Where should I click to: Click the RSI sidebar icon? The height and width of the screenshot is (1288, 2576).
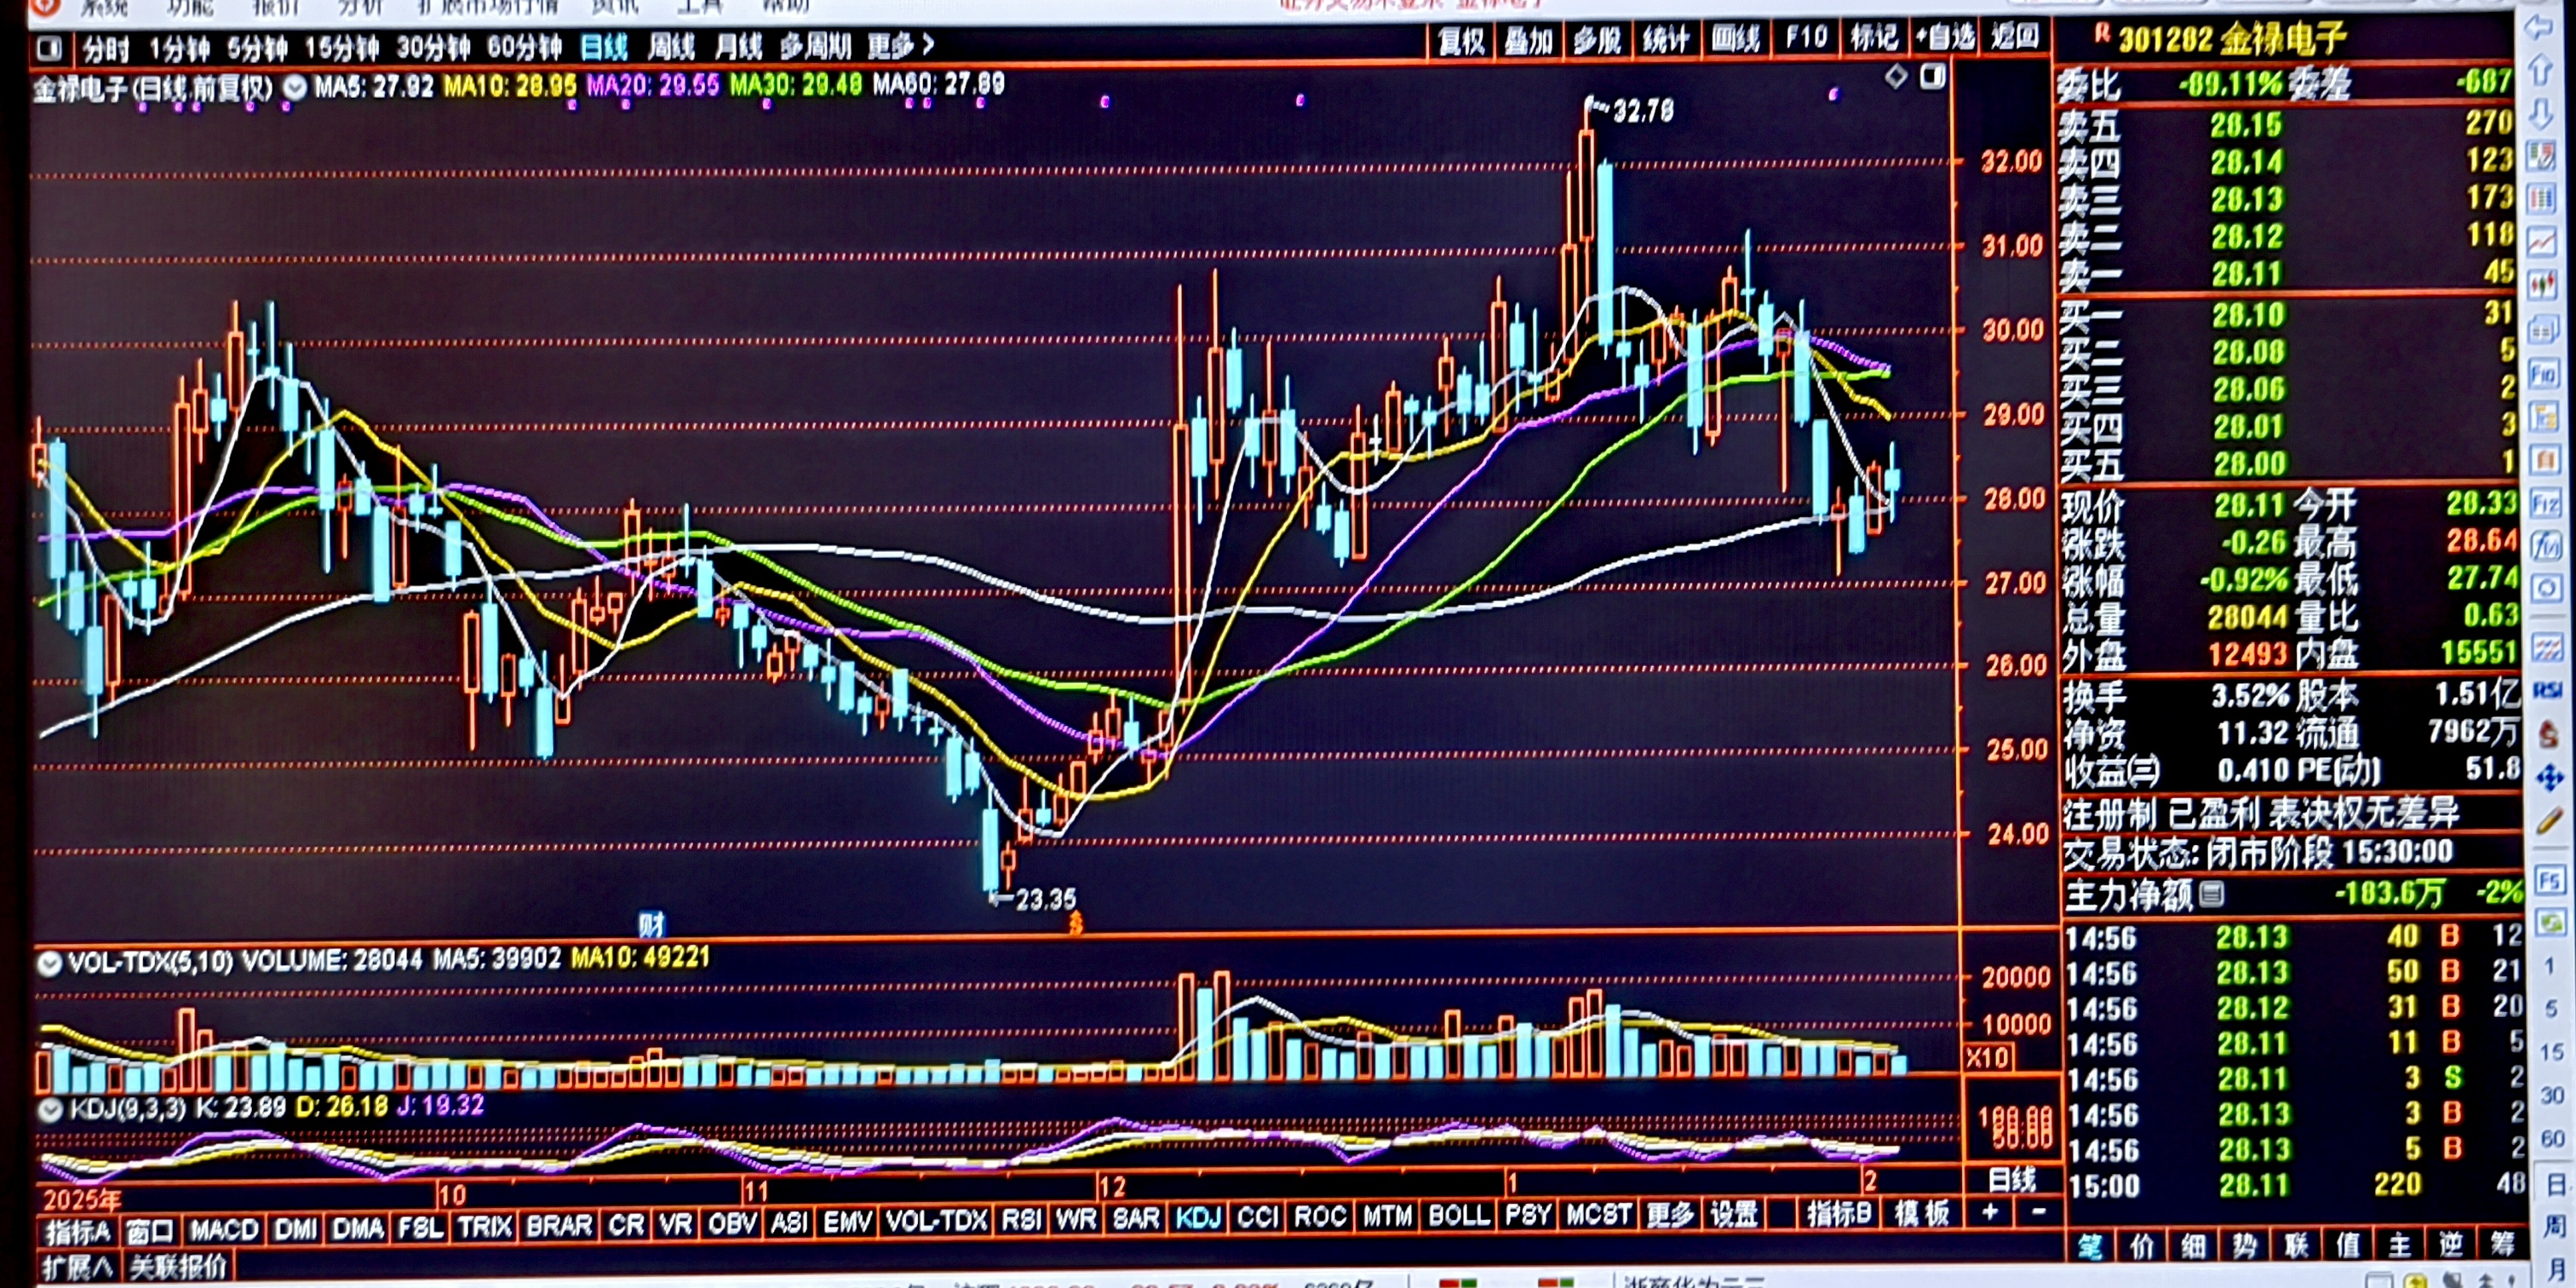pyautogui.click(x=2546, y=690)
